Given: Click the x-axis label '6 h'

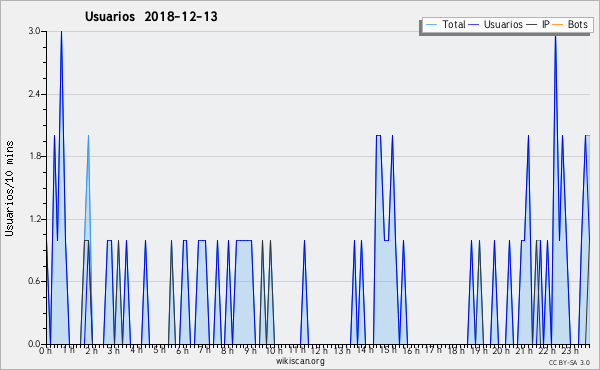Looking at the screenshot, I should [183, 350].
